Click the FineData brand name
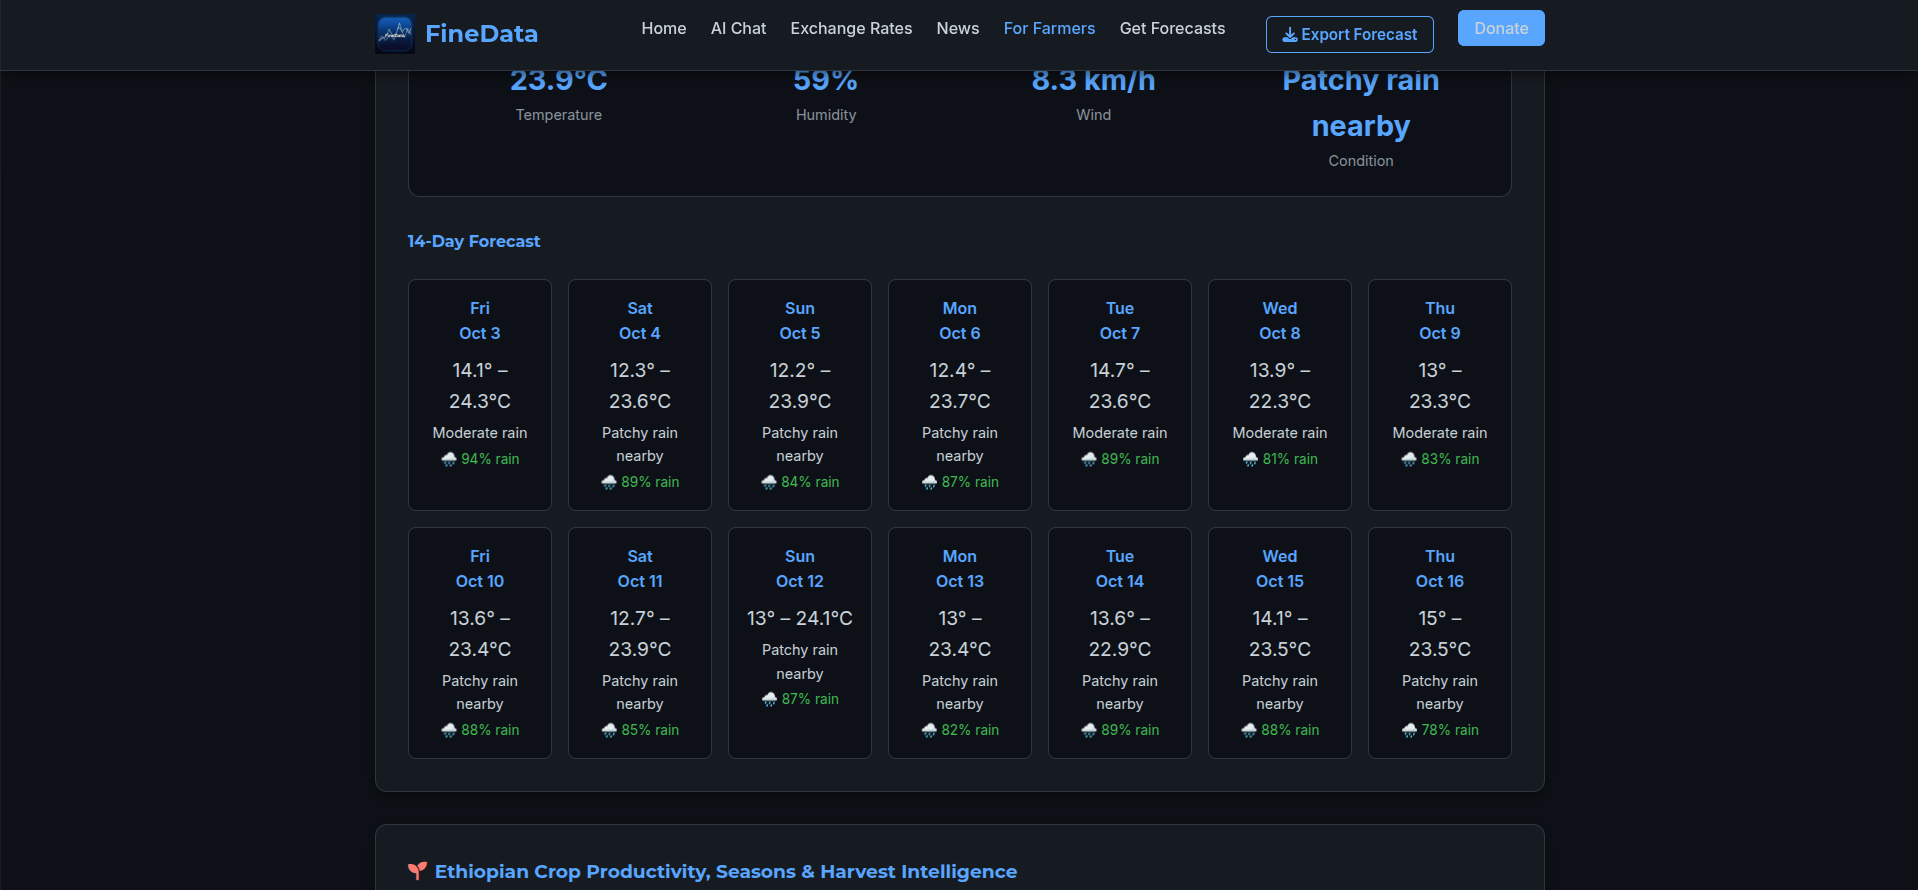 (x=481, y=34)
